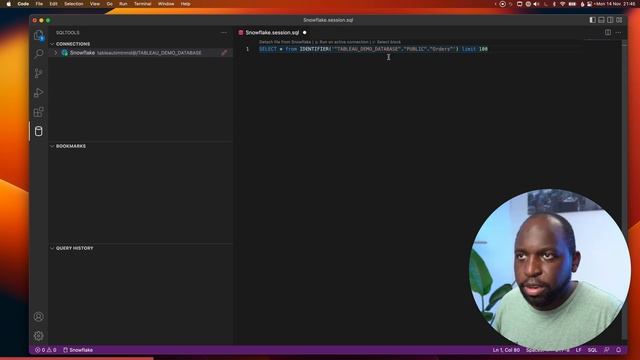Click line number 1 in editor gutter
640x360 pixels.
tap(247, 49)
